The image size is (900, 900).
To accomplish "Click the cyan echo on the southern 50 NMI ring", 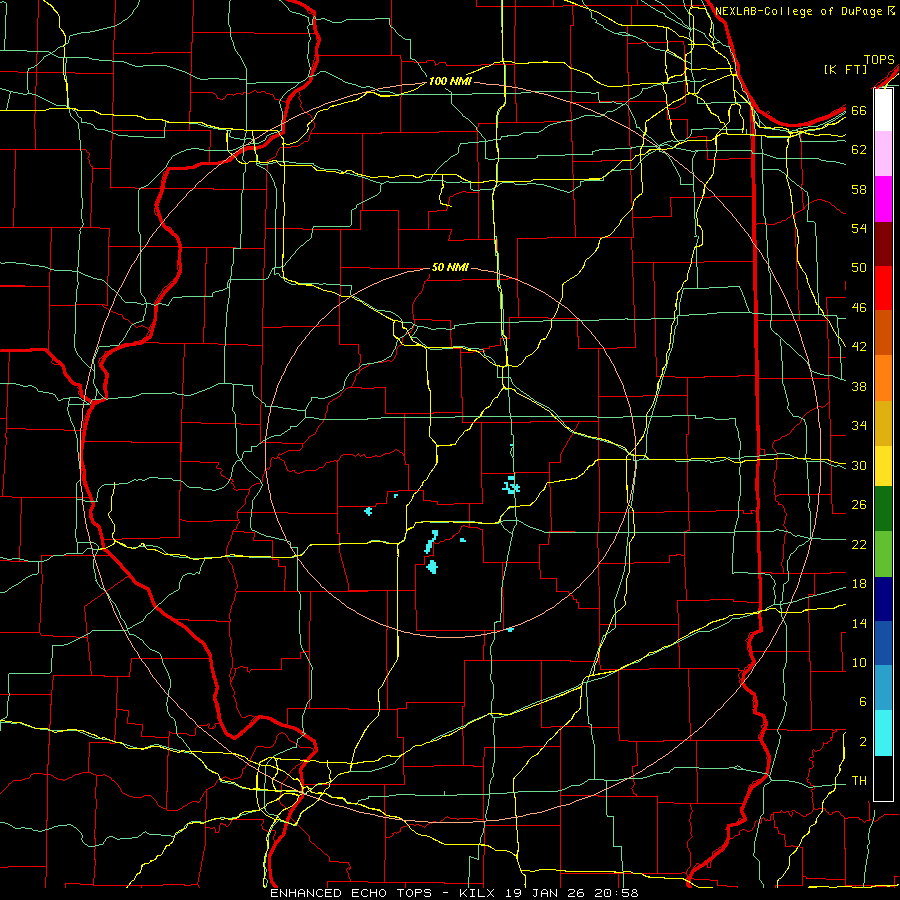I will [x=510, y=630].
